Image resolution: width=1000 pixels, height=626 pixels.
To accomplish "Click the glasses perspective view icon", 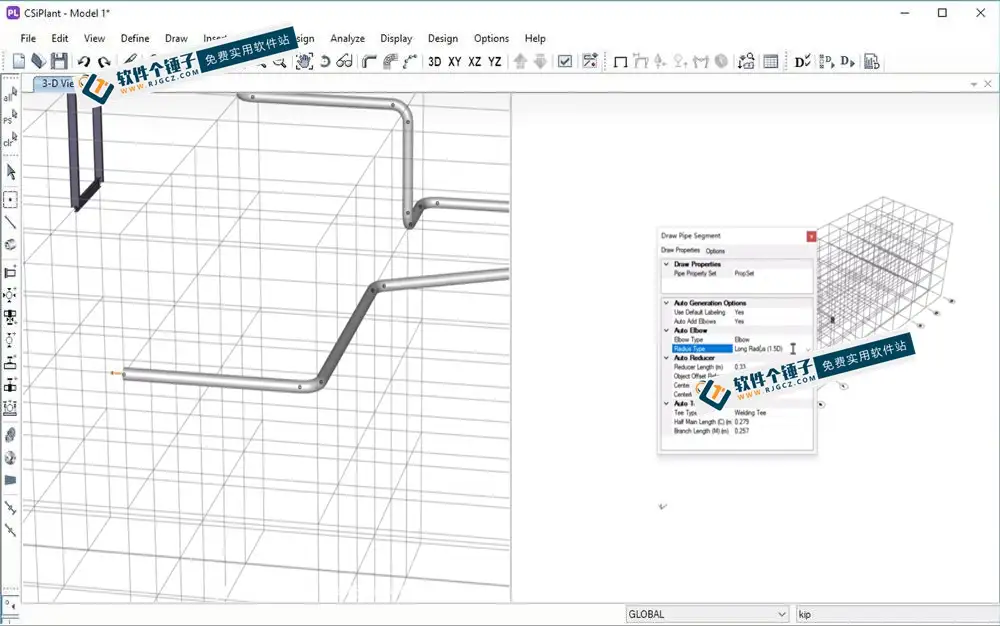I will (344, 61).
